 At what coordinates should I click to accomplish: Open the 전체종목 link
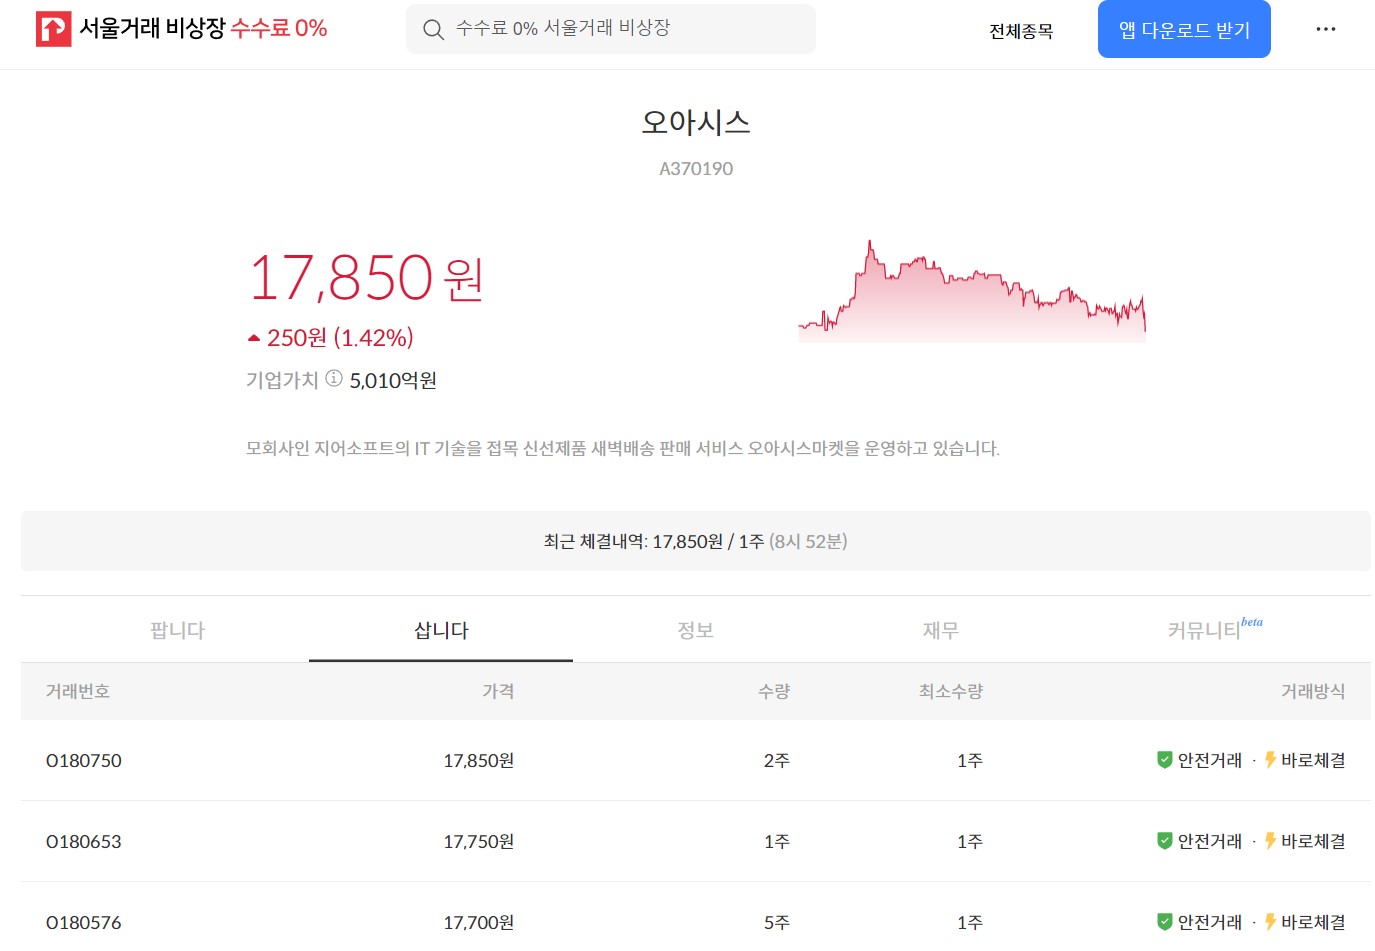[x=1021, y=31]
